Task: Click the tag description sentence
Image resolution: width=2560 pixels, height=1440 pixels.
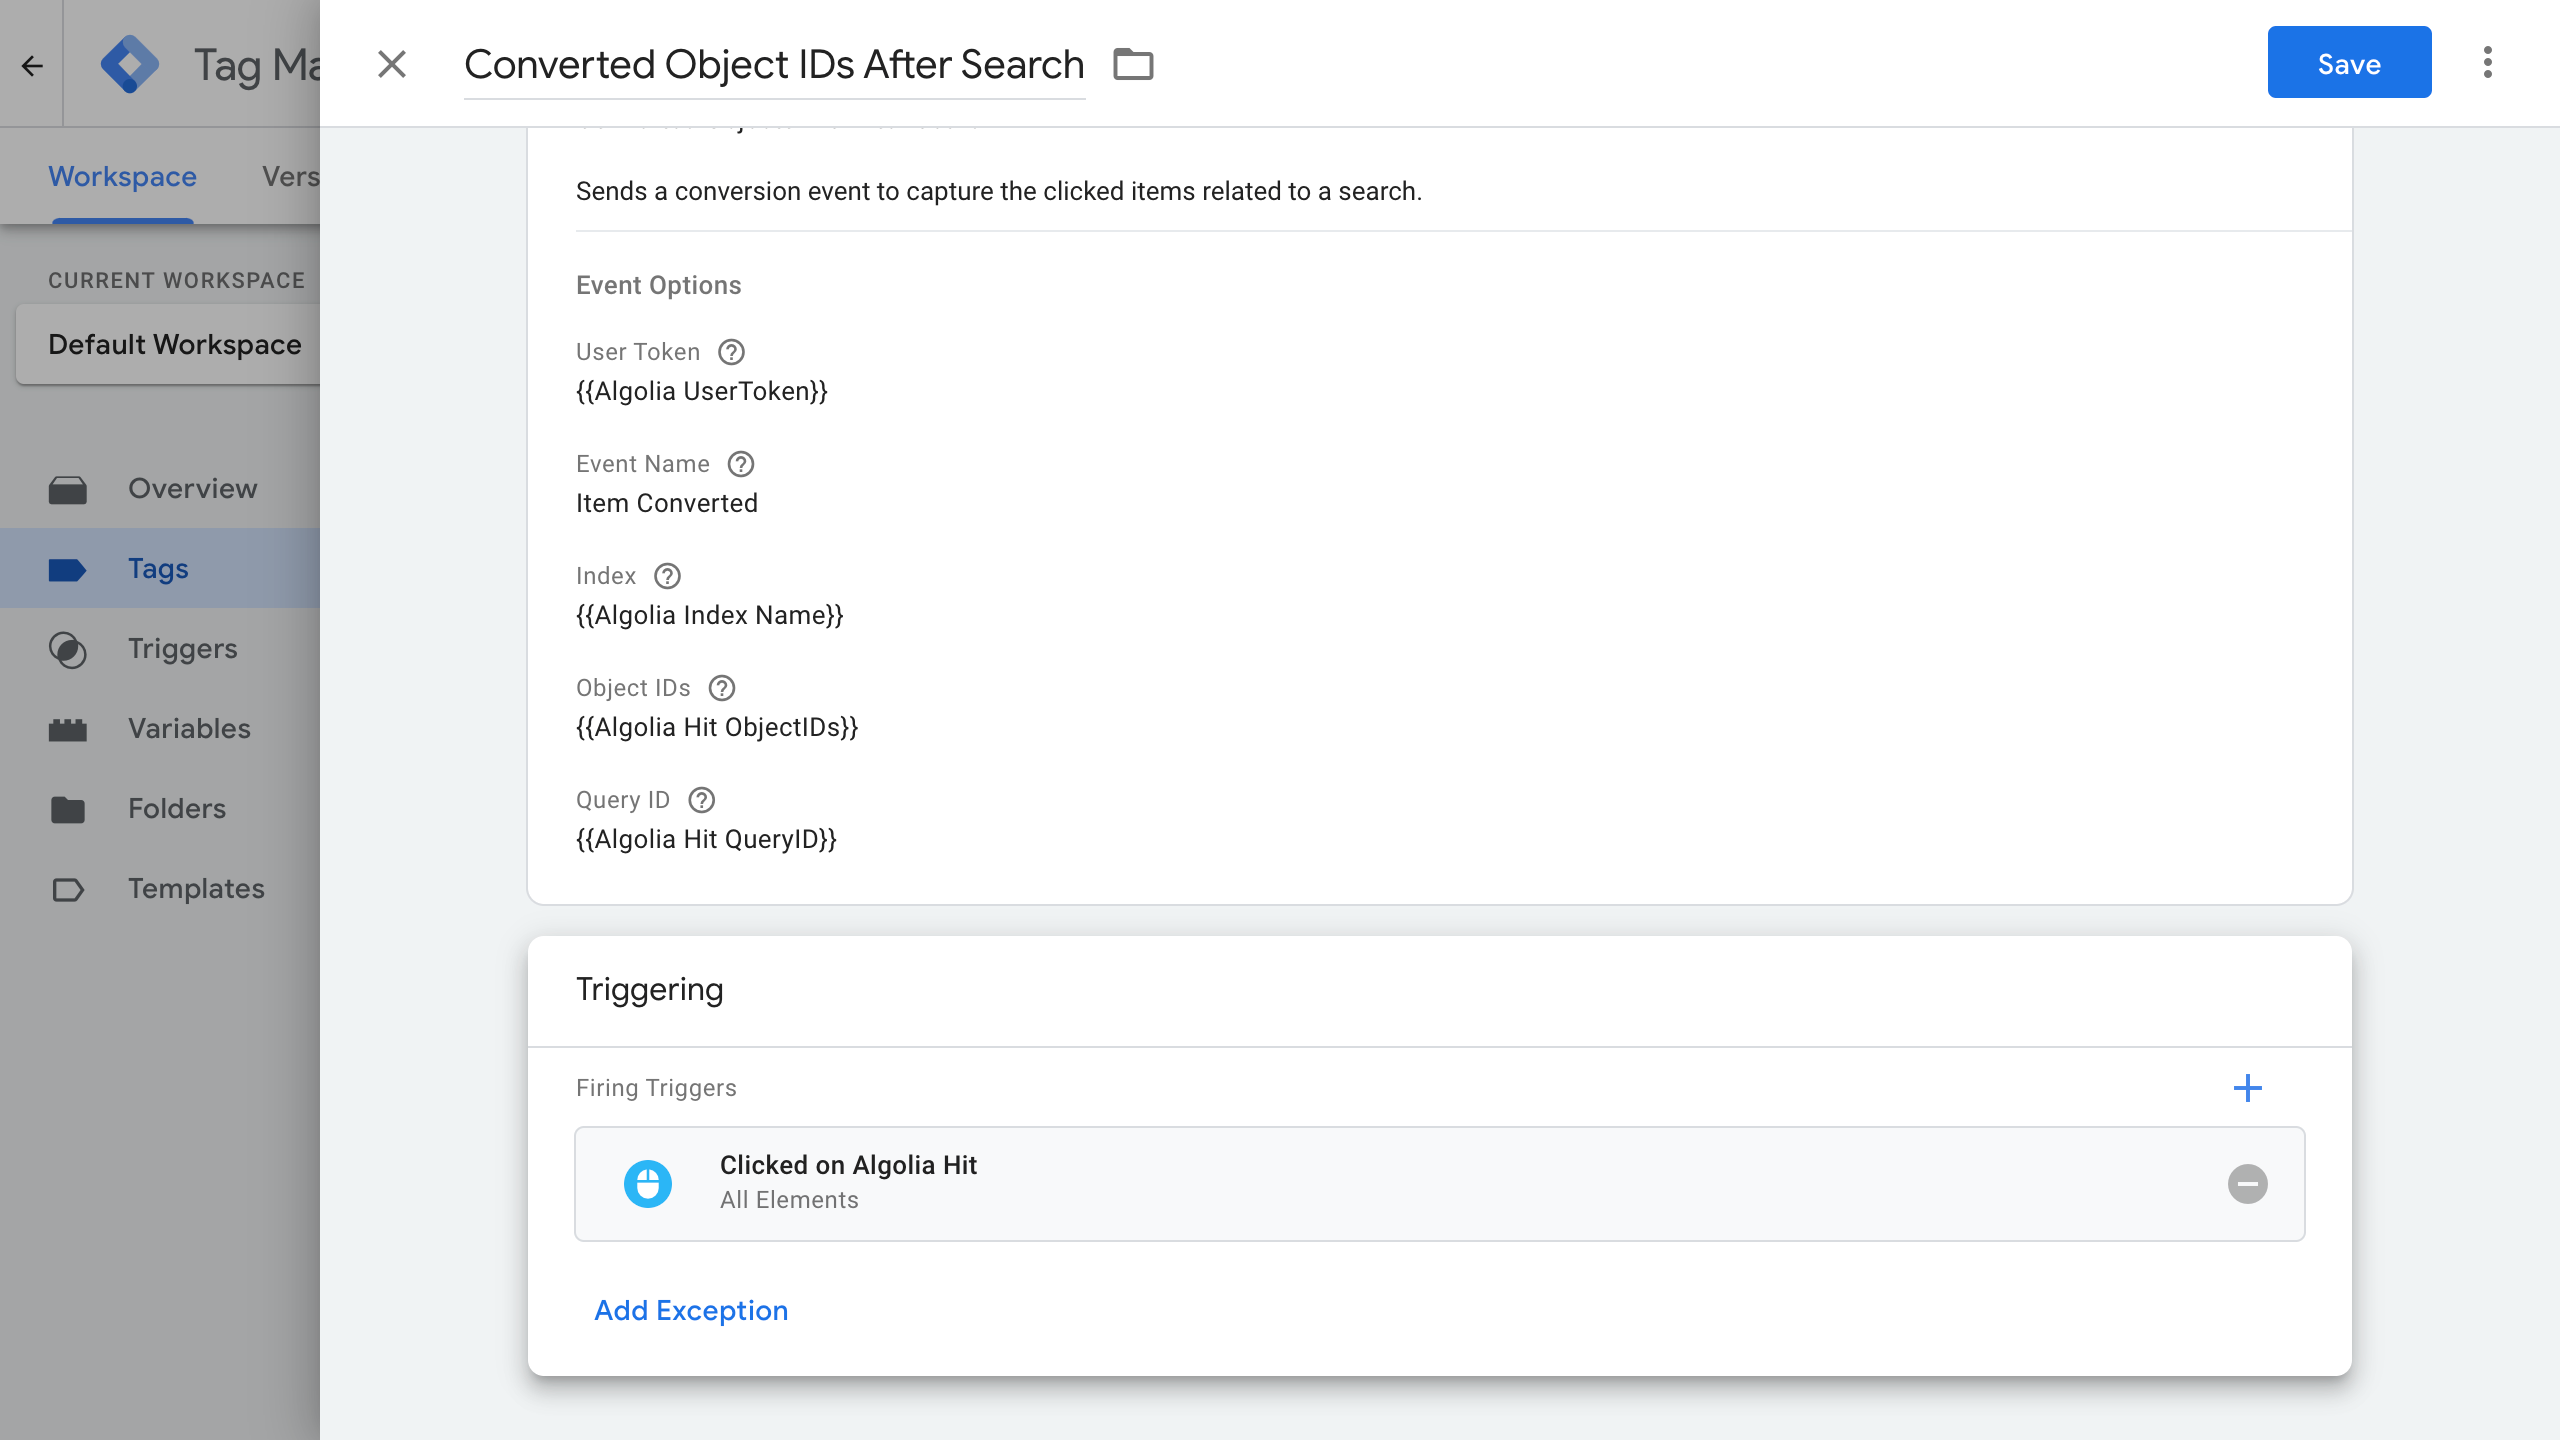Action: click(x=999, y=191)
